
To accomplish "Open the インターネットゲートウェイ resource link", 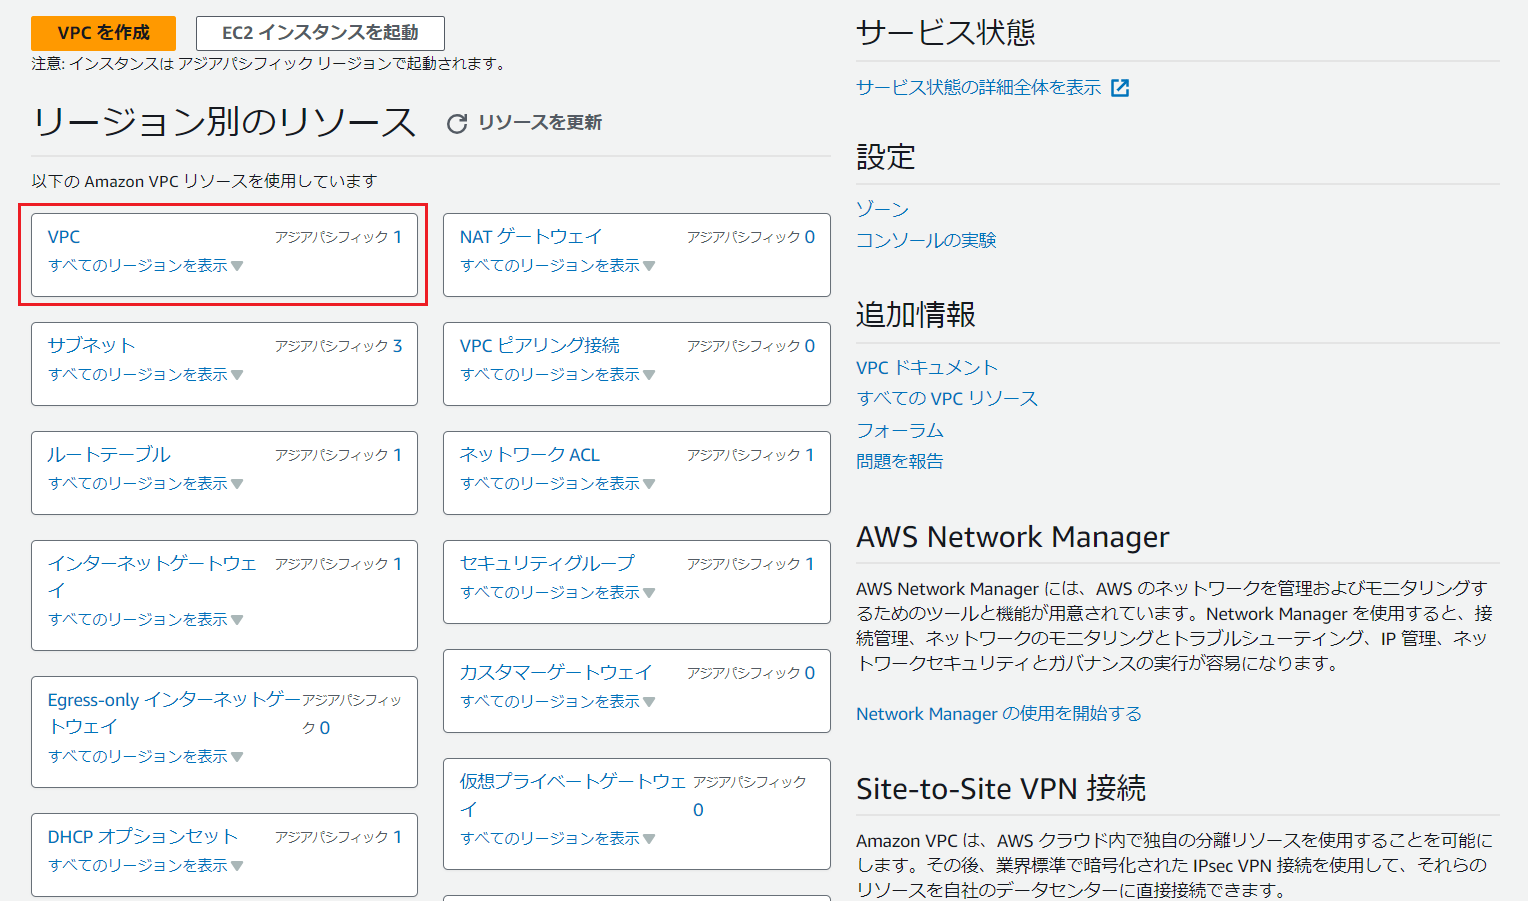I will click(152, 564).
